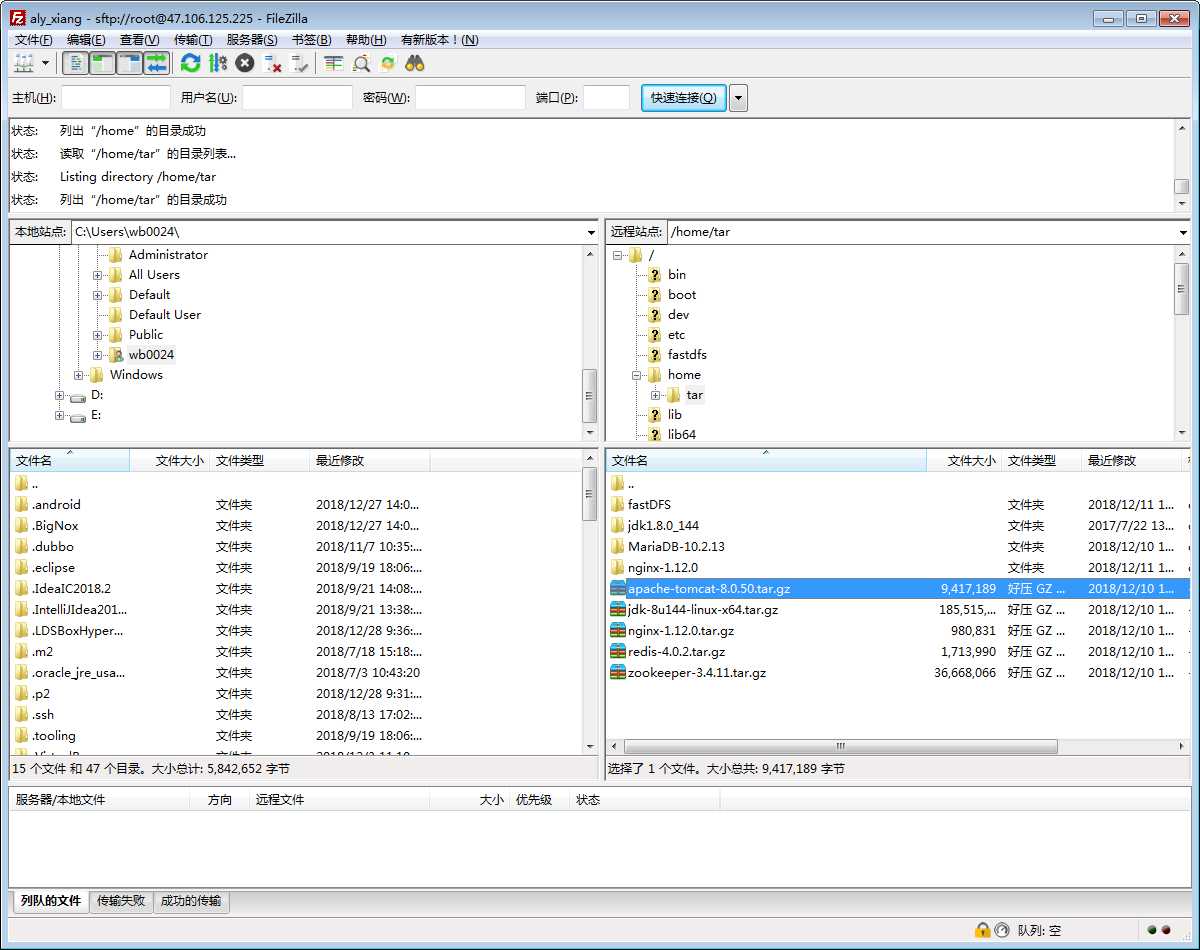Select redis-4.0.2.tar.gz file icon
Viewport: 1200px width, 950px height.
618,652
